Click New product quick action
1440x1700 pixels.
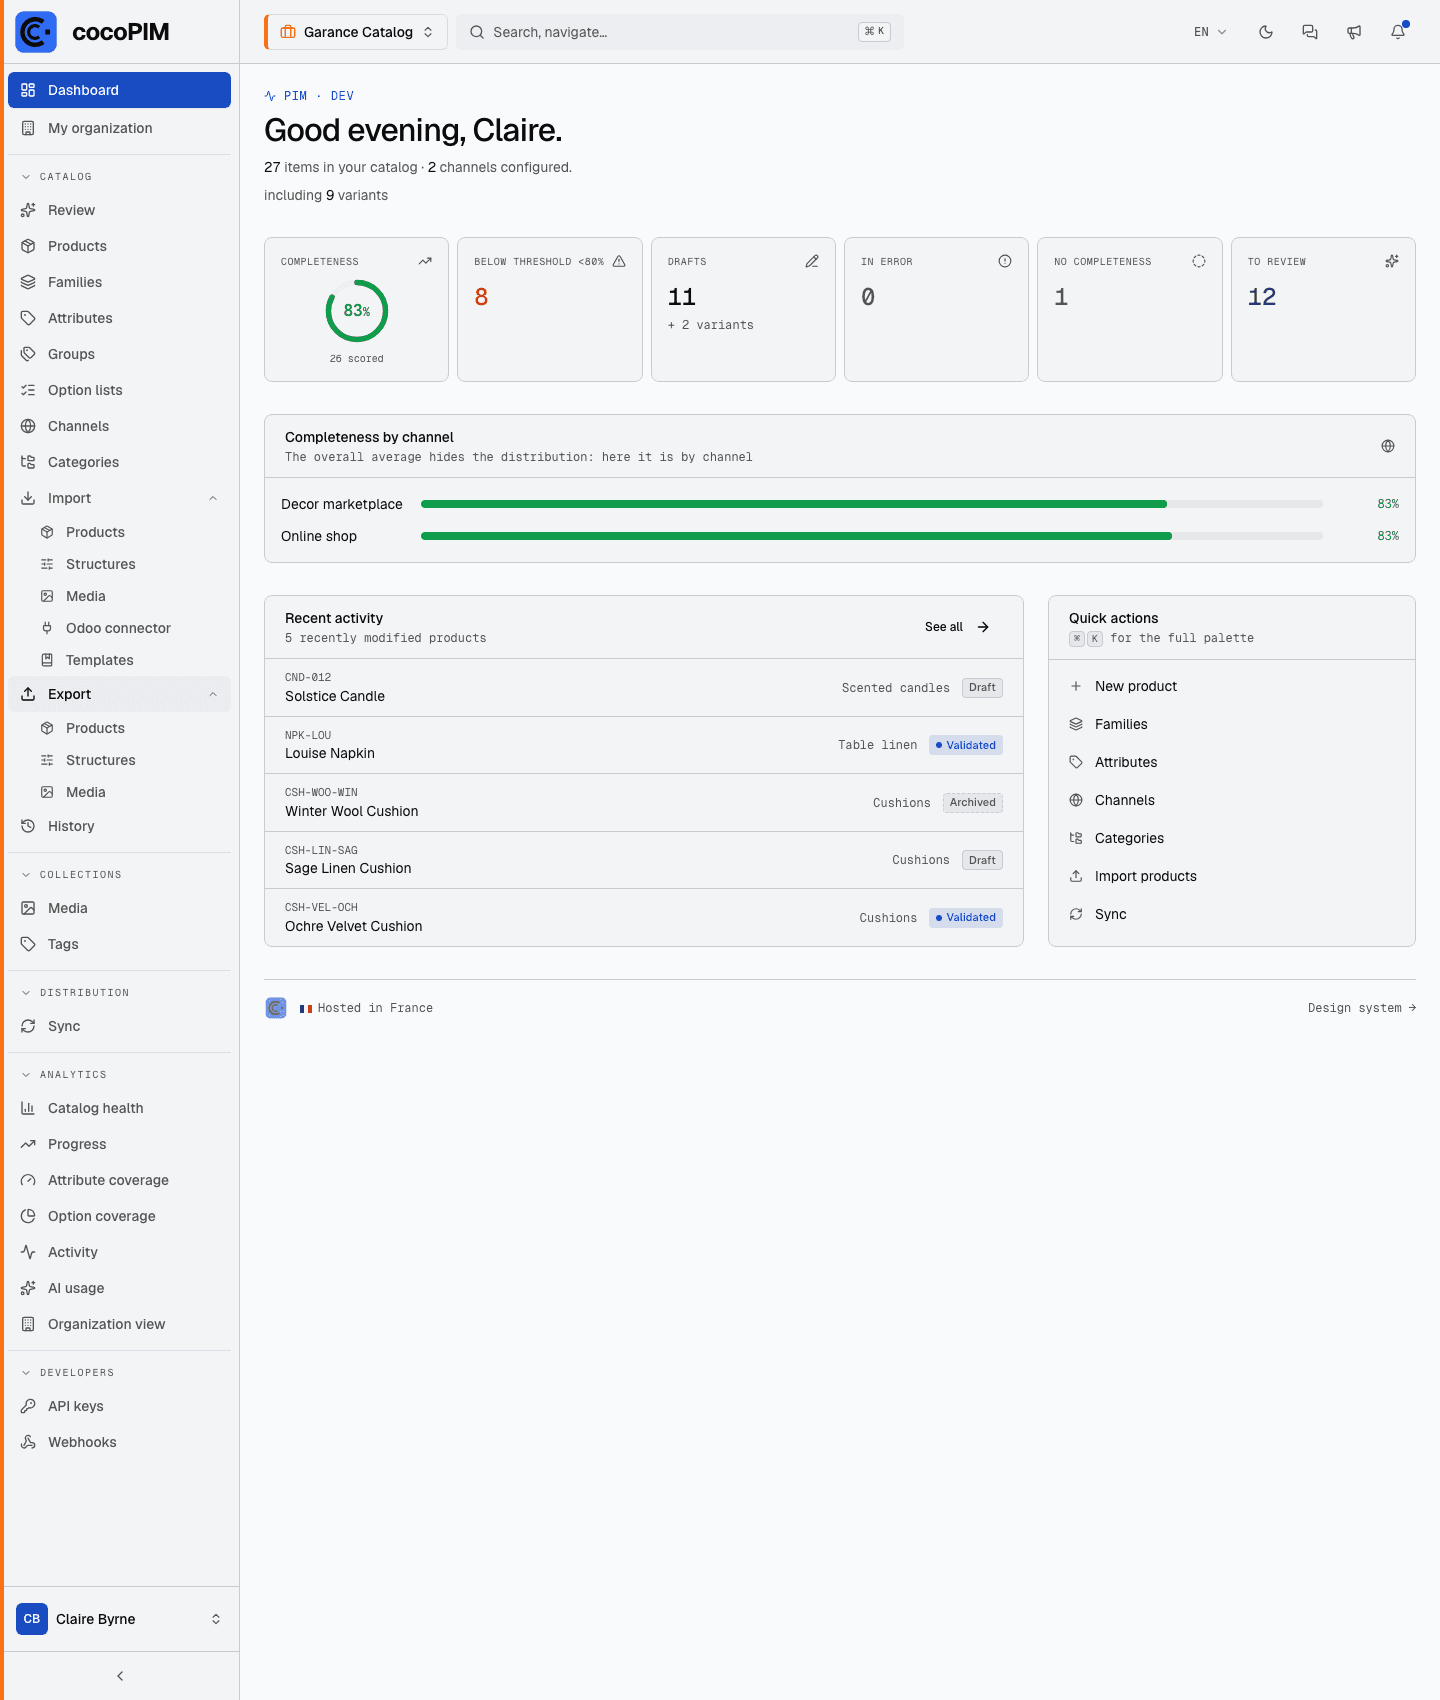click(x=1232, y=686)
